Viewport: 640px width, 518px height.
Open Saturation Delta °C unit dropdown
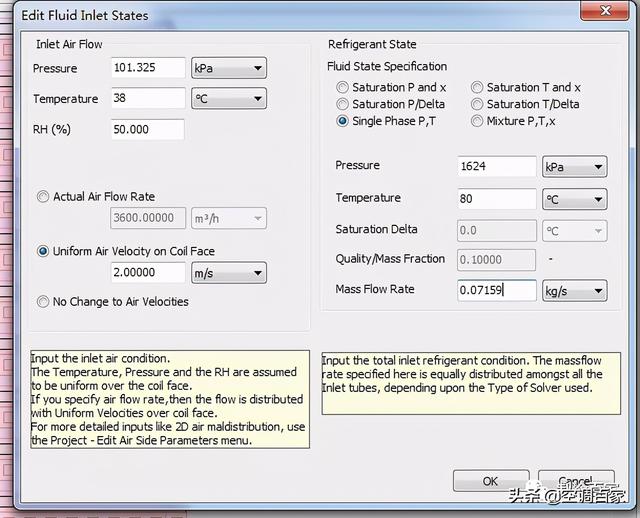(x=574, y=231)
